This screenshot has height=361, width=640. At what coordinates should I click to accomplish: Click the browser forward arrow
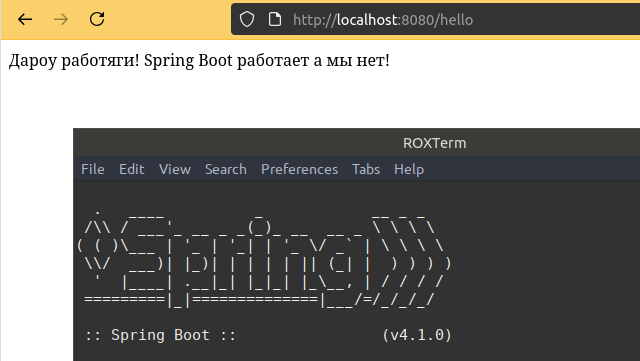[61, 19]
